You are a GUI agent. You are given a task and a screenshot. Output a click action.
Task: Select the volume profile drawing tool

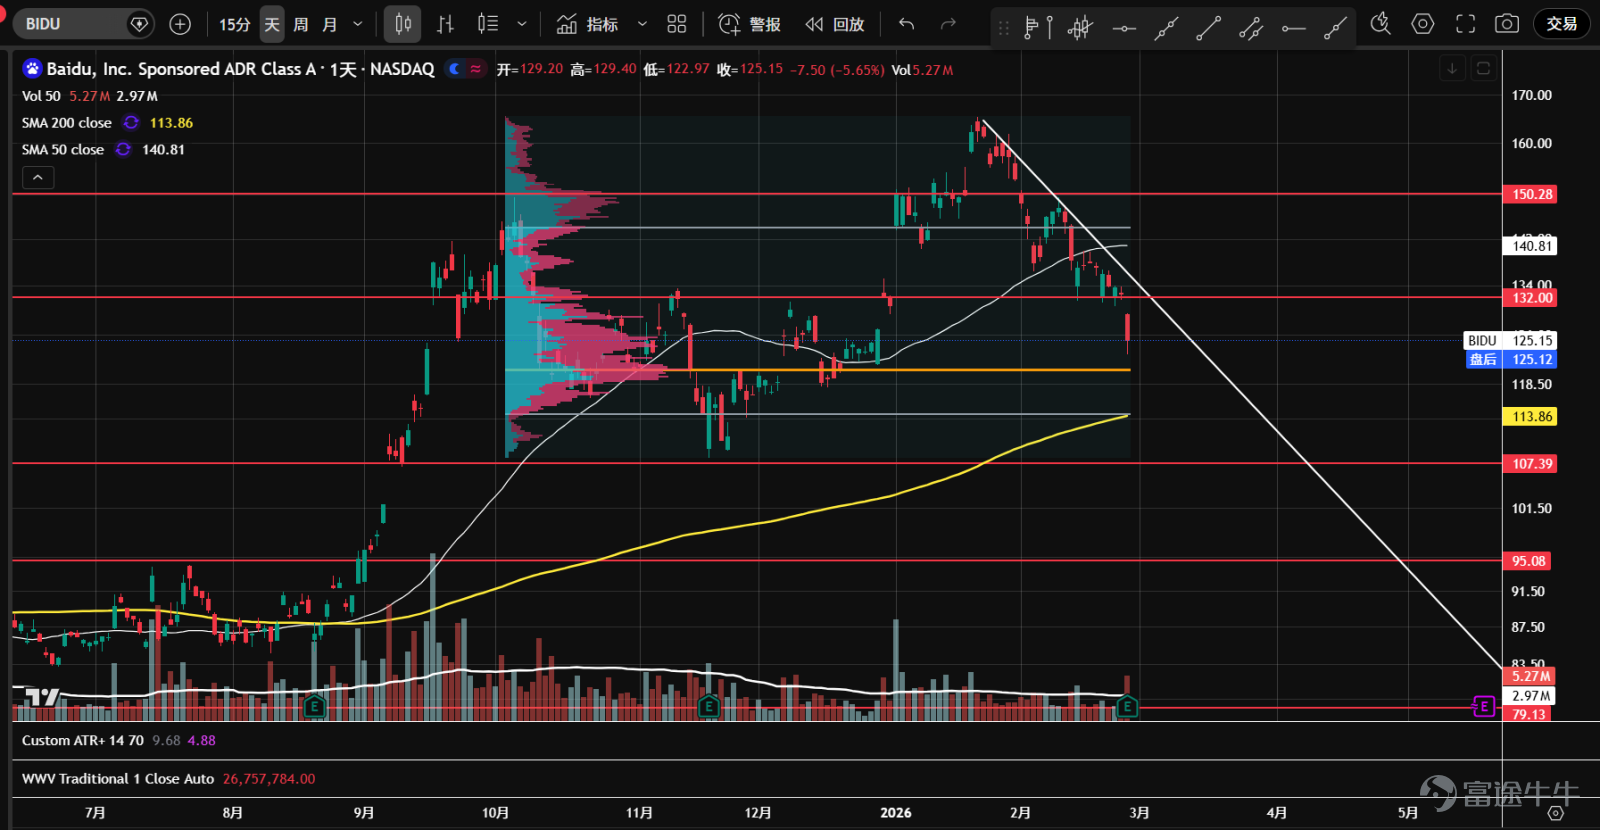pyautogui.click(x=1038, y=27)
